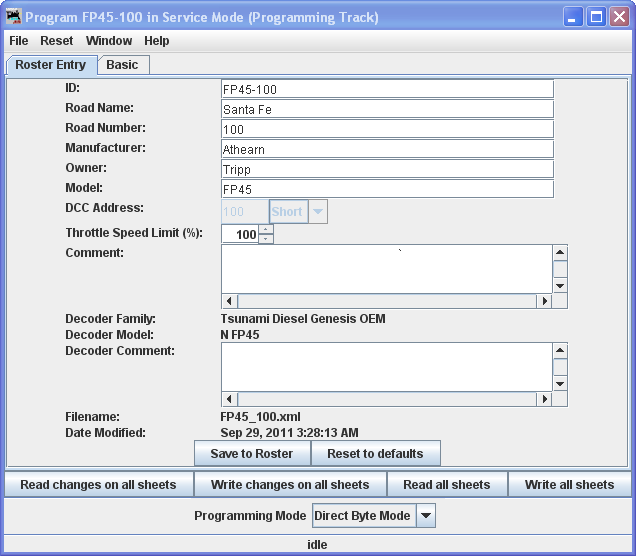Screen dimensions: 636x556
Task: Open the Window menu
Action: click(109, 41)
